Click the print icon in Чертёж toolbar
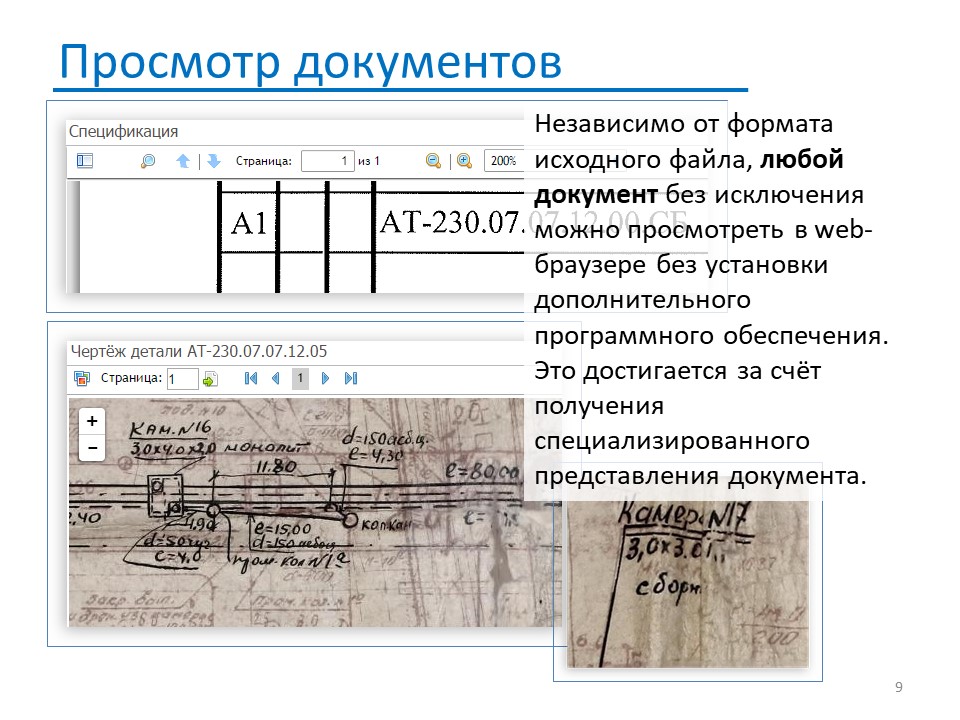Viewport: 960px width, 720px height. coord(81,378)
